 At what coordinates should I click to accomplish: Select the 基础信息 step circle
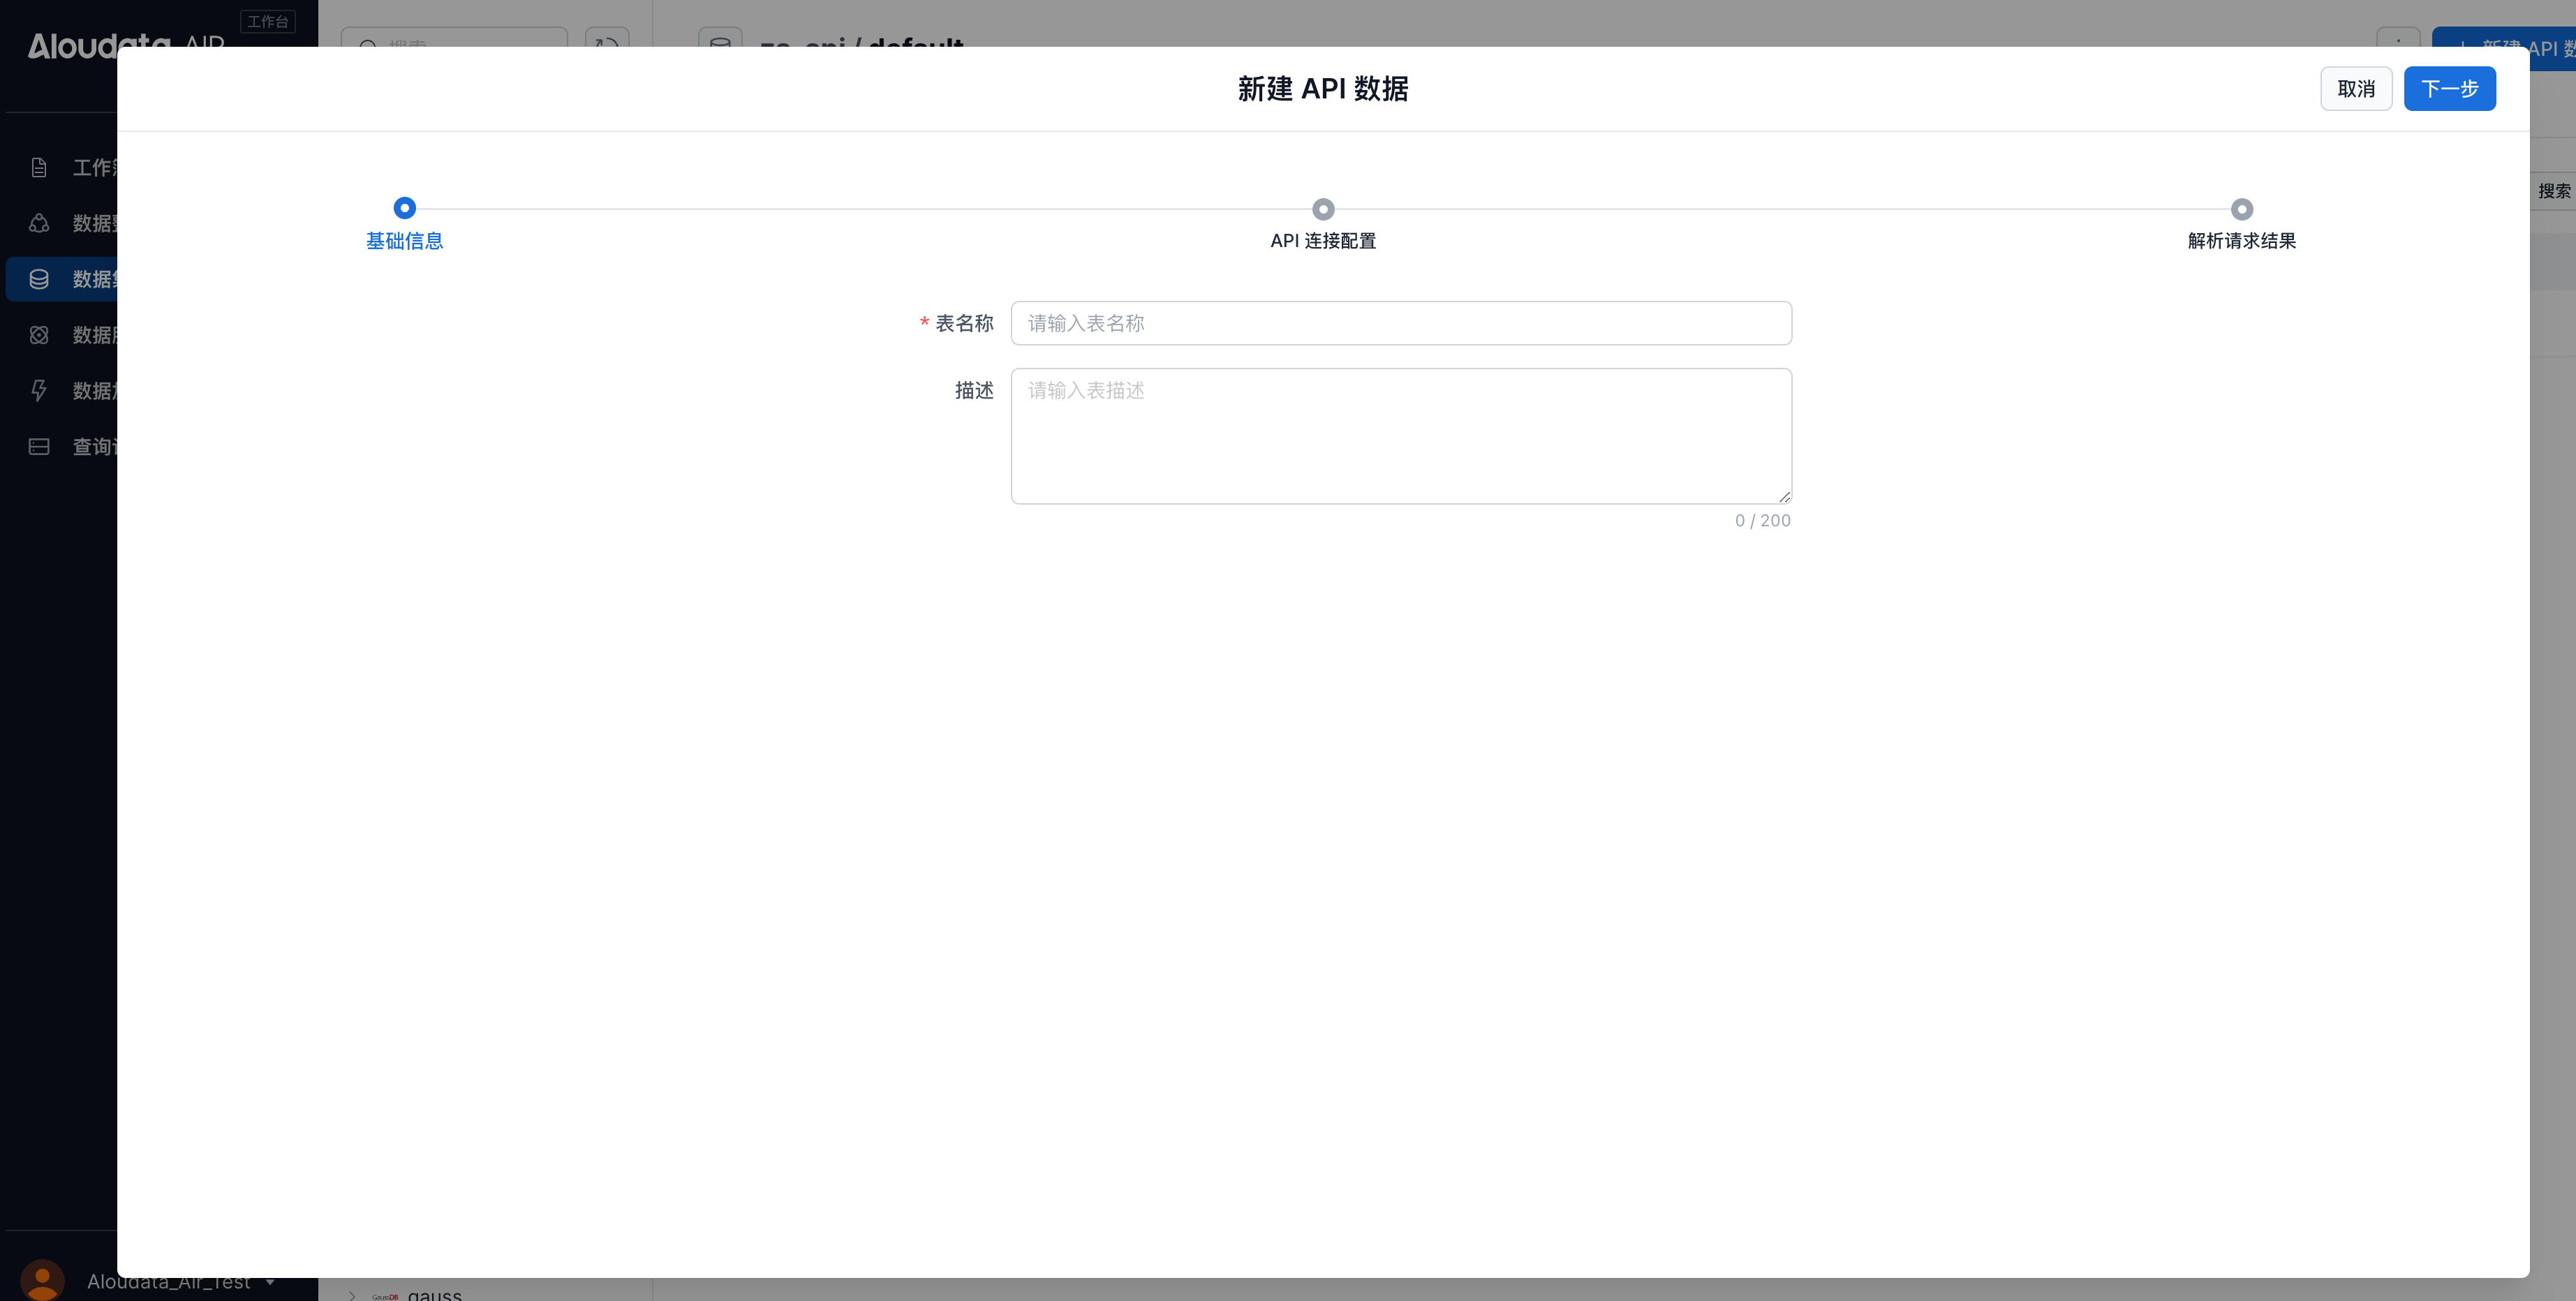point(404,208)
